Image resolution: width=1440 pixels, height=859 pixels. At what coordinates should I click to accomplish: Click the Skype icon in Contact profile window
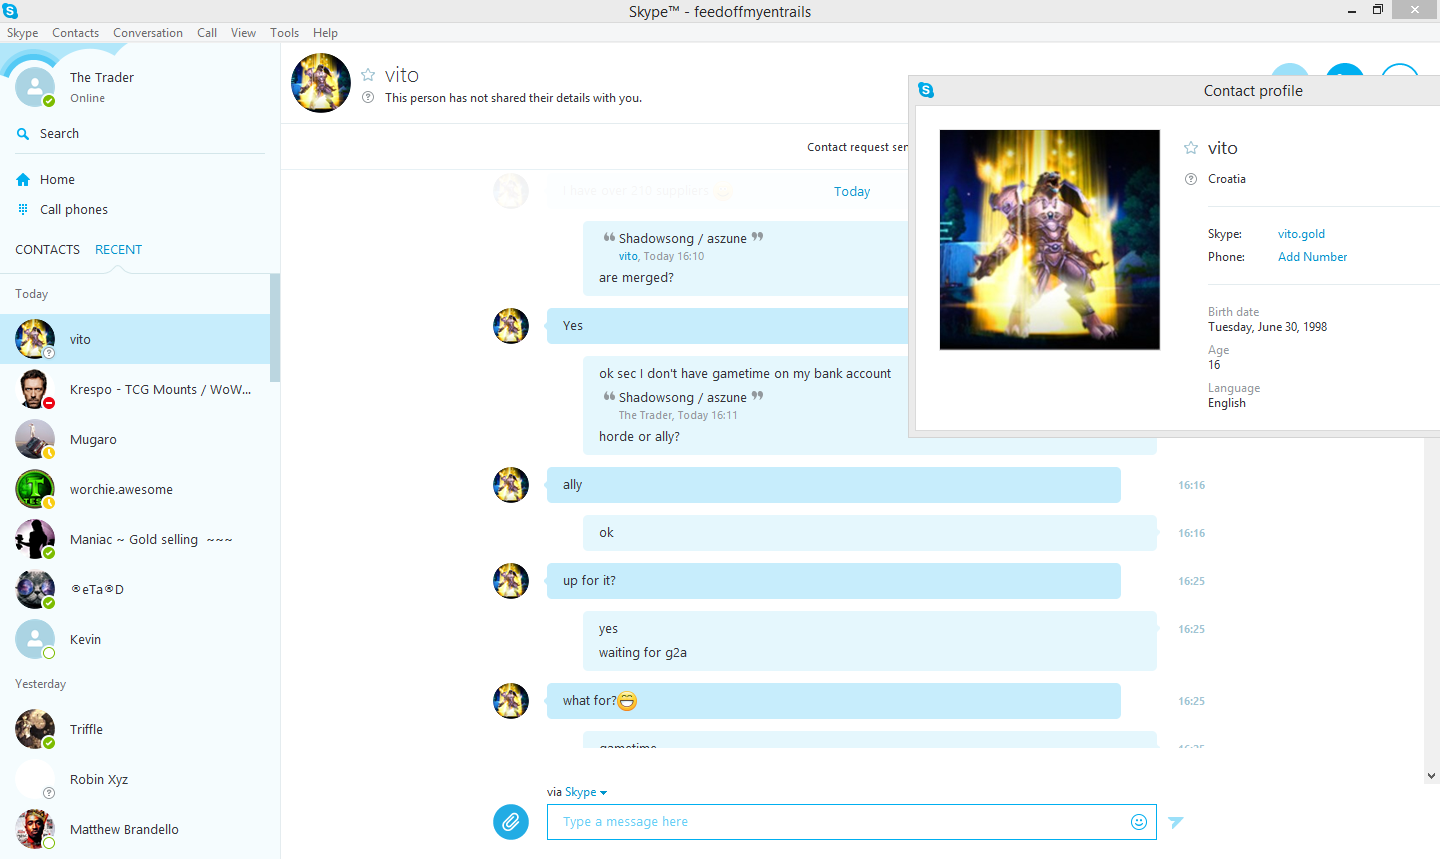click(926, 90)
